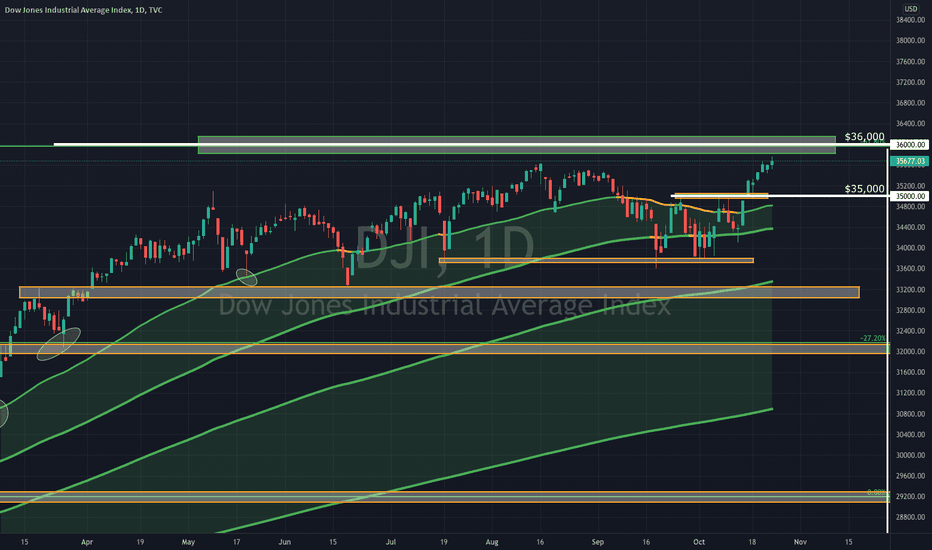Click the 33600.00 price axis label
The image size is (932, 550).
[x=910, y=269]
